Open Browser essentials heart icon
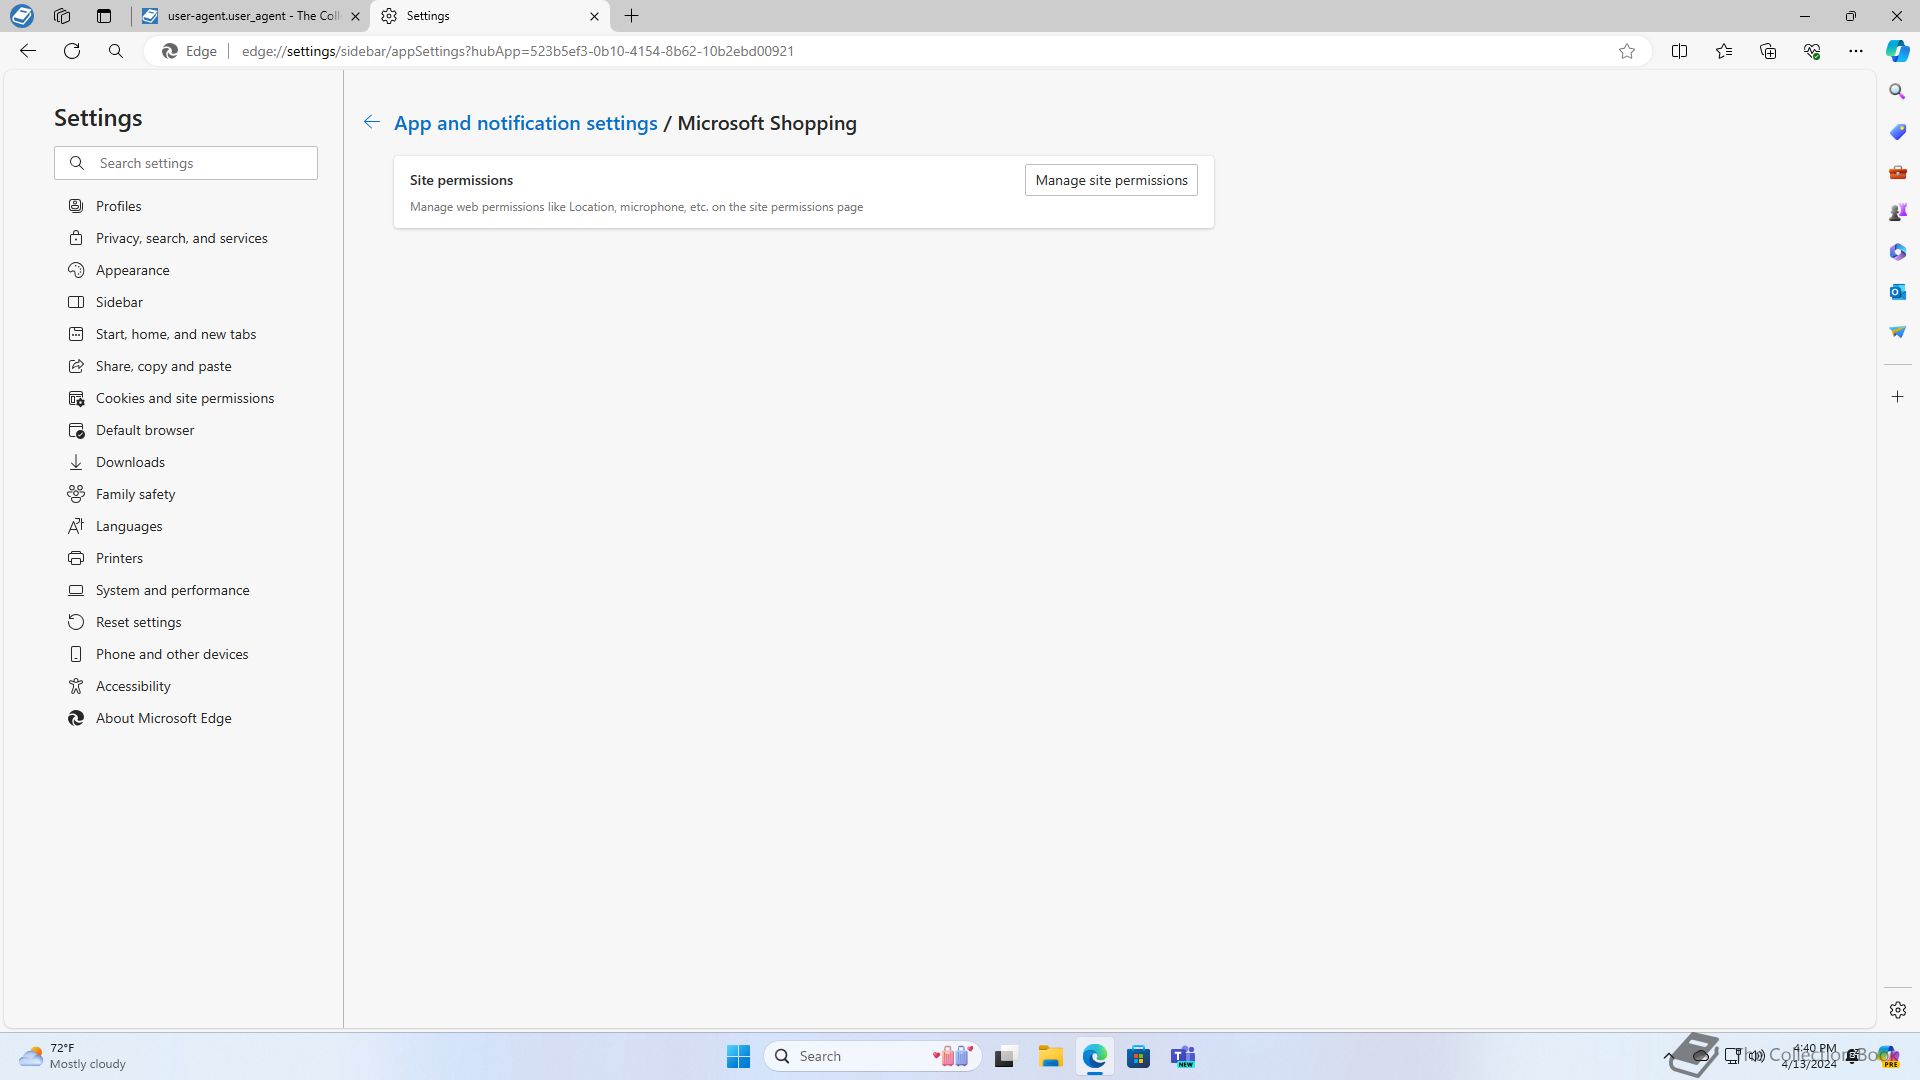The width and height of the screenshot is (1920, 1080). pyautogui.click(x=1812, y=51)
